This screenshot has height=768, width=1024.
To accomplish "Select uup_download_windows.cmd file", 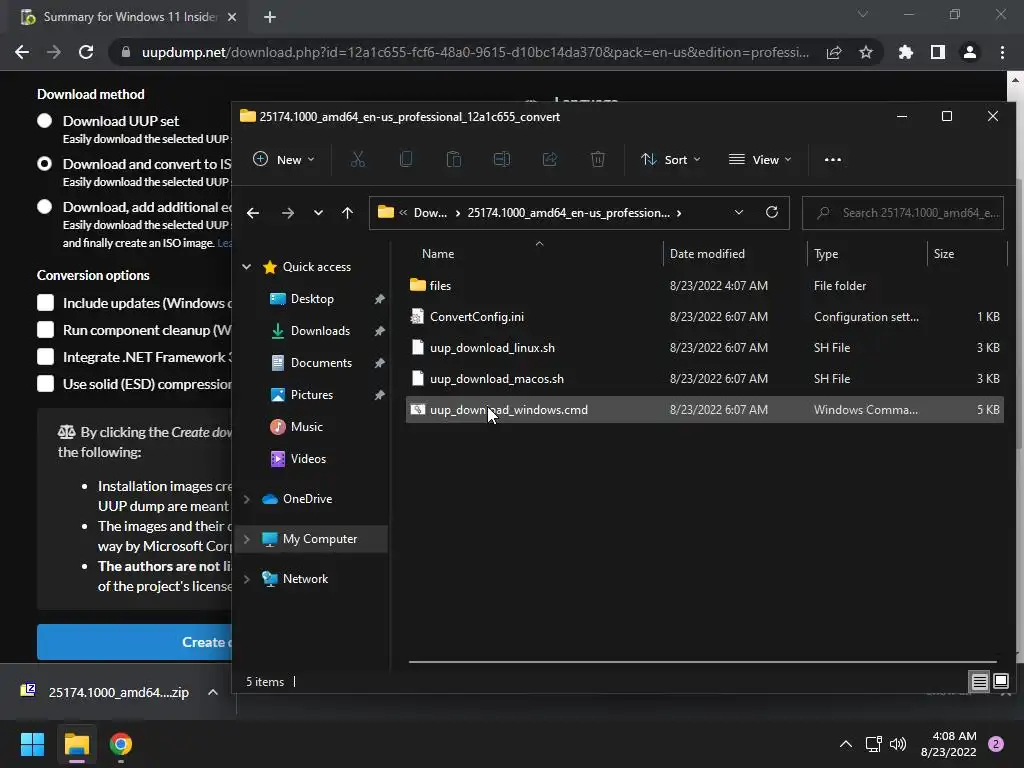I will pyautogui.click(x=705, y=409).
